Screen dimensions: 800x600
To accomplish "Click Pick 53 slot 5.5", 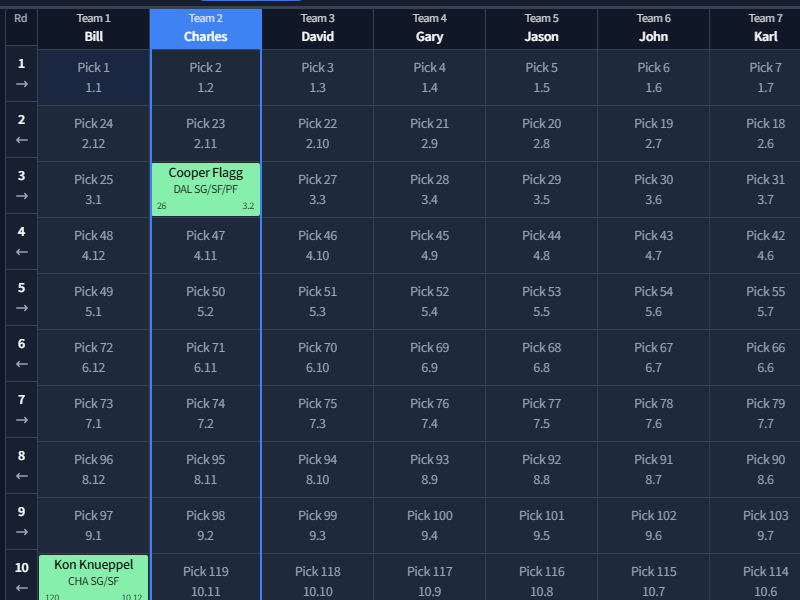I will pos(541,302).
